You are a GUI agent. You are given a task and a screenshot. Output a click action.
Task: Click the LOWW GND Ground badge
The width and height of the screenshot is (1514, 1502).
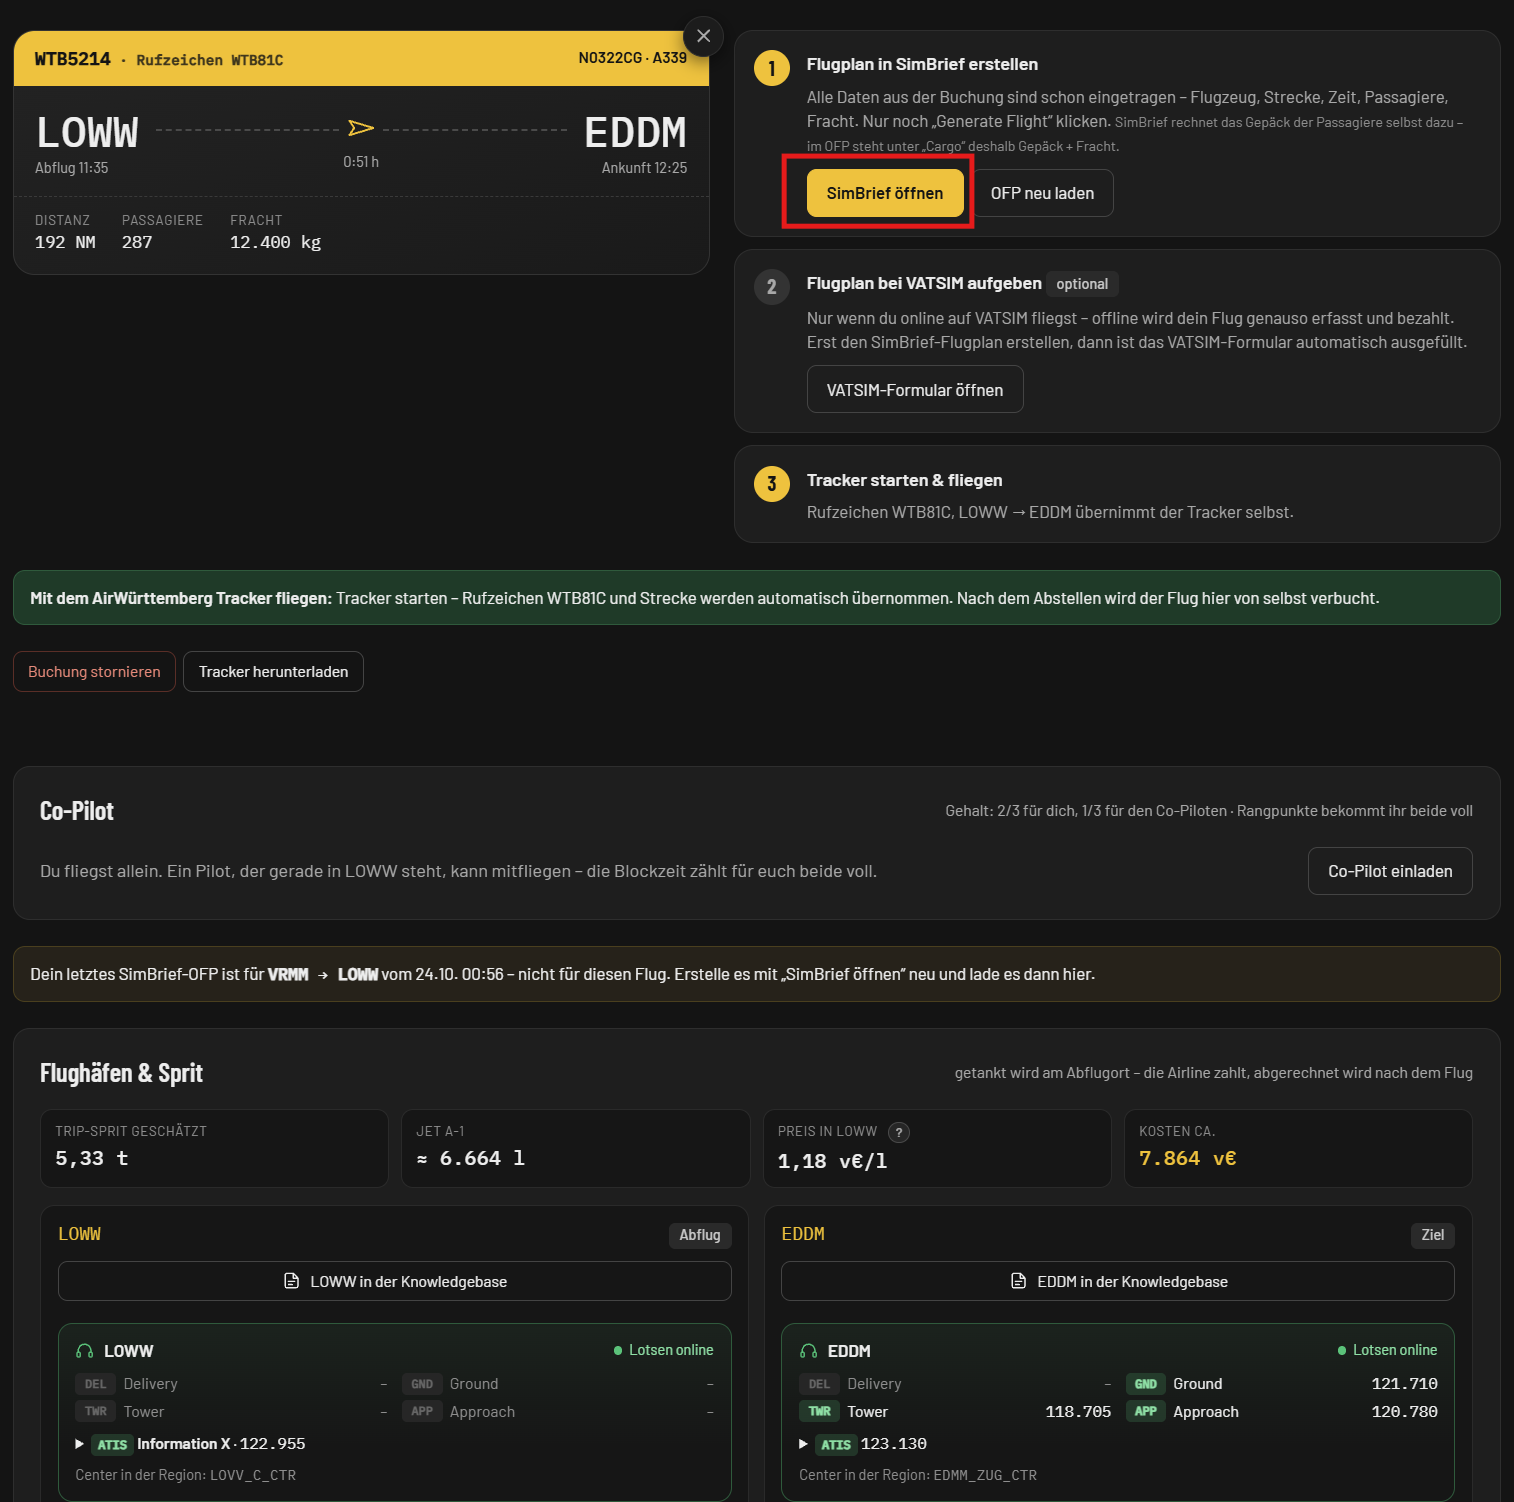coord(422,1384)
